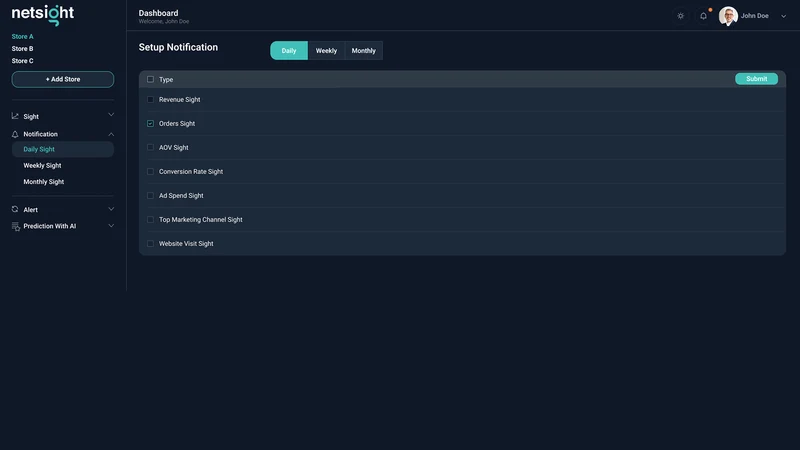Click the Conversion Rate Sight label
The width and height of the screenshot is (800, 450).
click(x=191, y=171)
